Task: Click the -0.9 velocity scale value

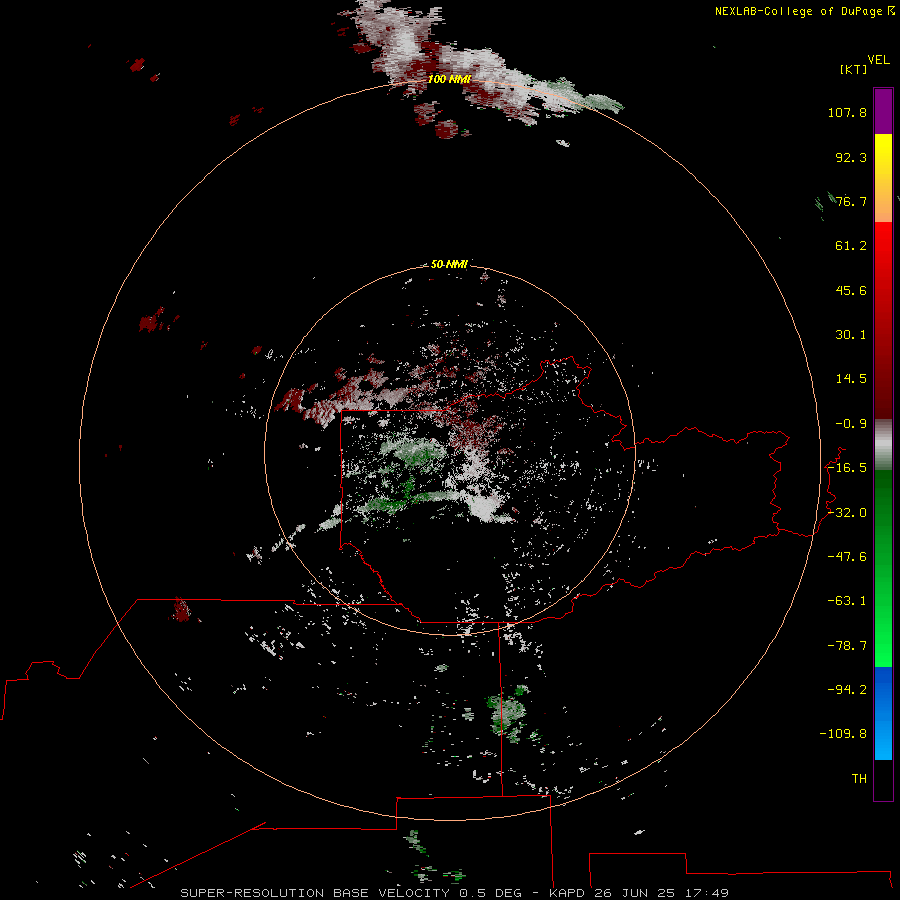Action: [x=851, y=424]
